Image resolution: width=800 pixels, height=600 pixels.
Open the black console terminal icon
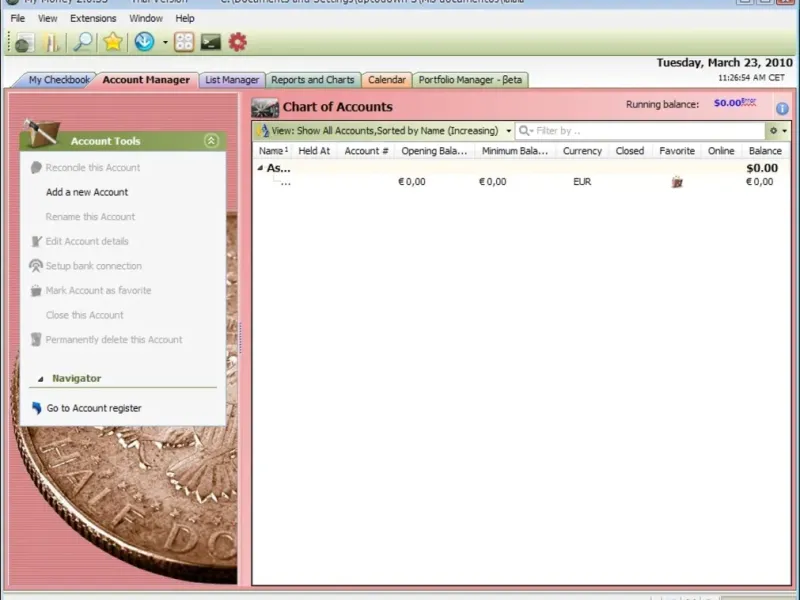click(211, 42)
